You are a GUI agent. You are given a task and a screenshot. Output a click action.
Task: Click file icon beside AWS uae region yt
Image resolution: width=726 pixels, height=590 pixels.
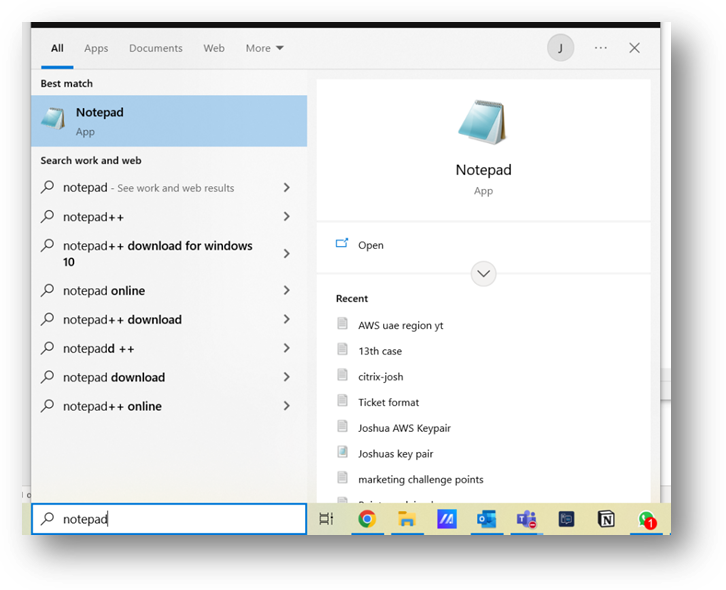point(342,323)
